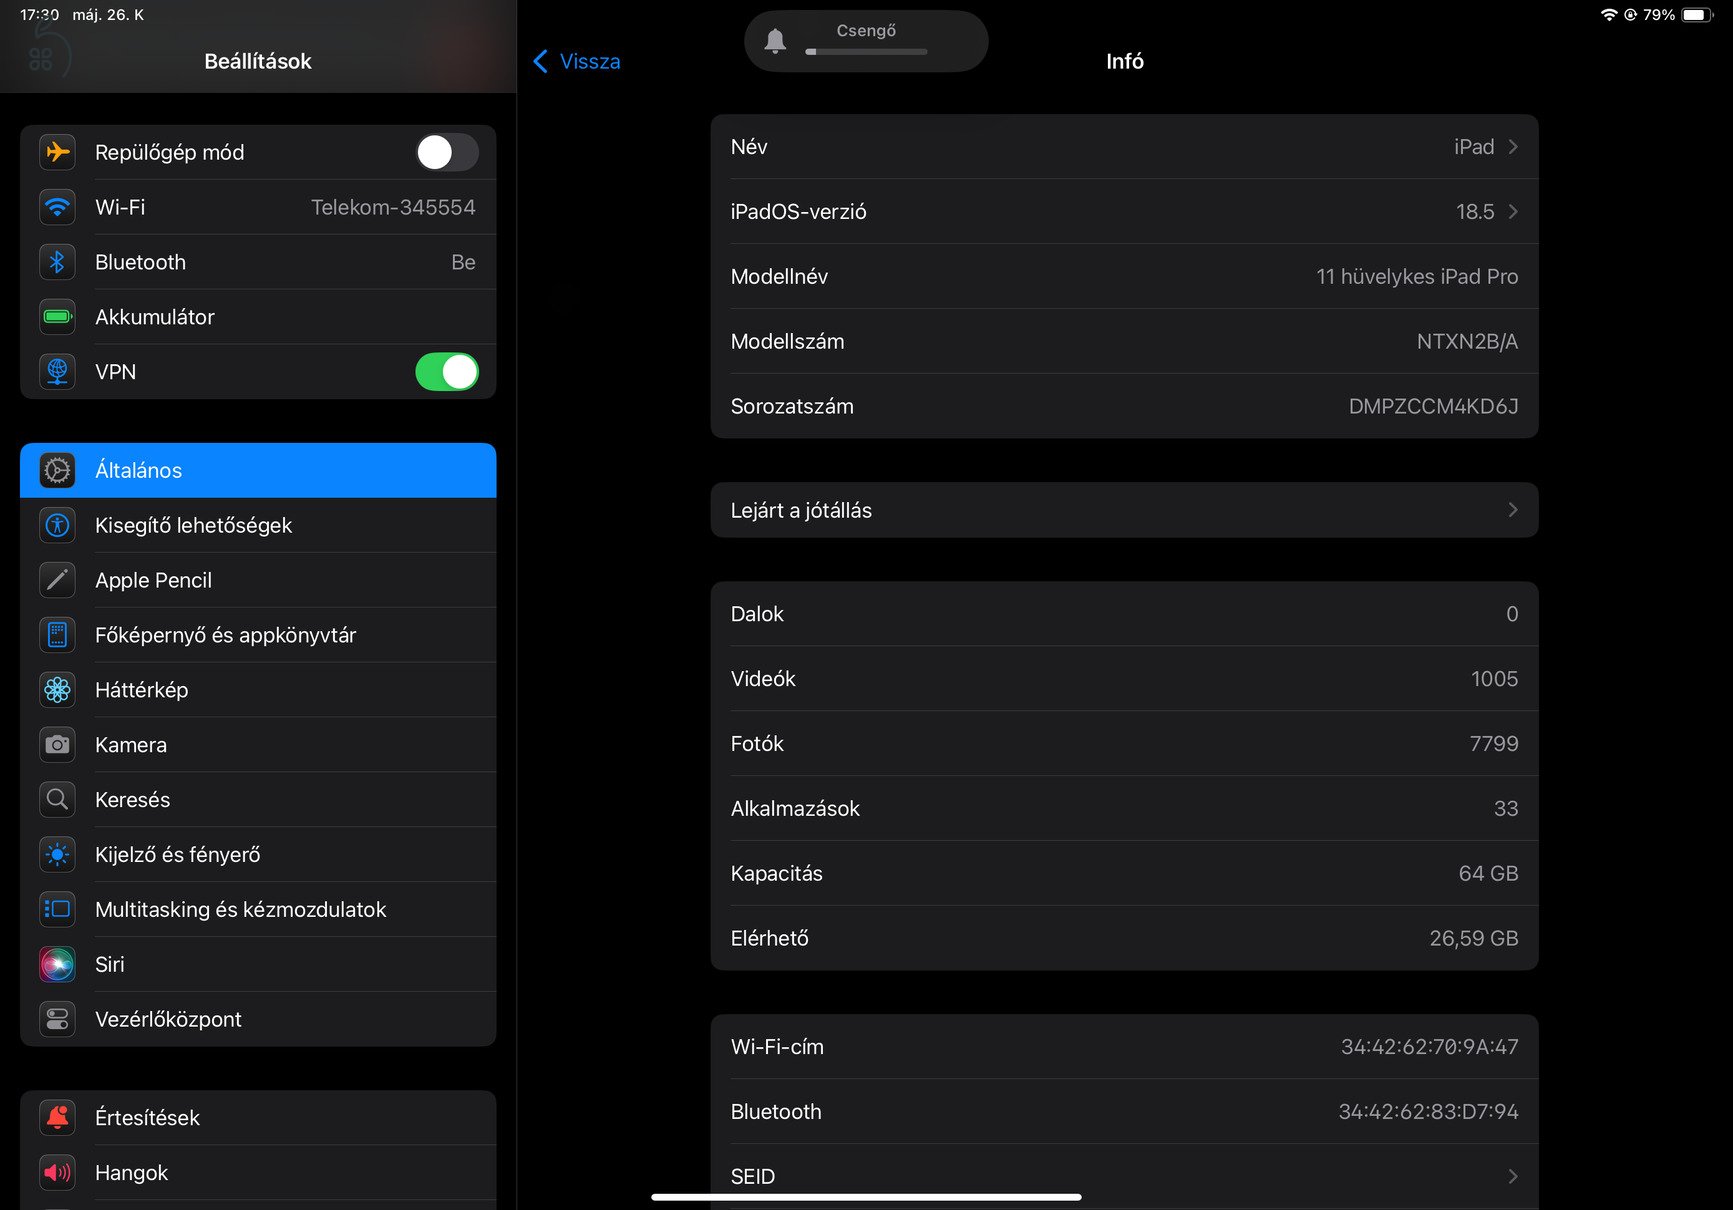Image resolution: width=1733 pixels, height=1210 pixels.
Task: Open Wi-Fi Telekom-345554 network settings
Action: [x=258, y=207]
